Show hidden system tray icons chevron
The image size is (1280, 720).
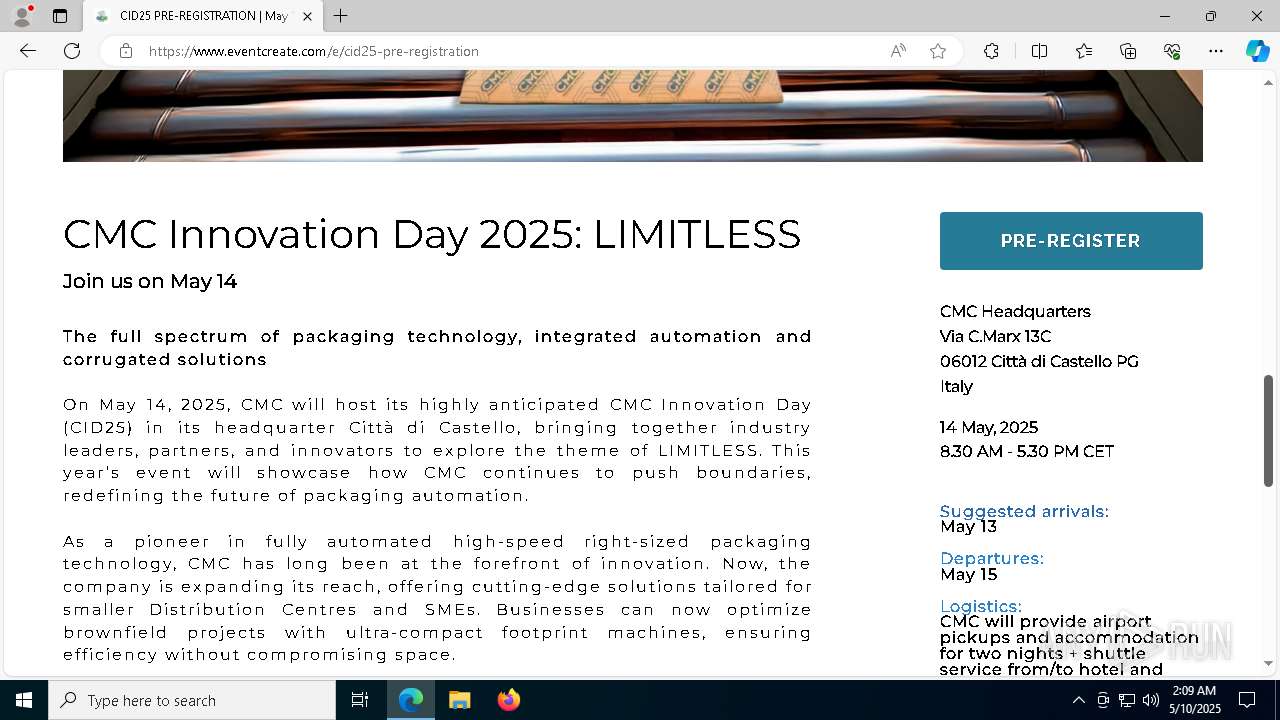[x=1078, y=700]
